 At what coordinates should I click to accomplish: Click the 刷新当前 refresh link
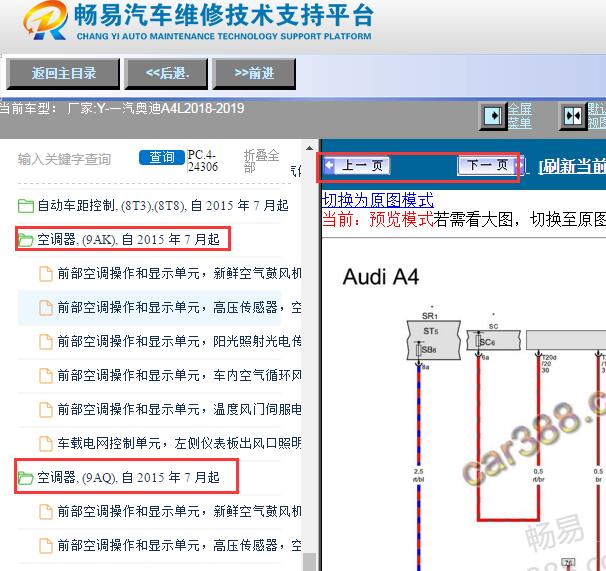(x=572, y=166)
